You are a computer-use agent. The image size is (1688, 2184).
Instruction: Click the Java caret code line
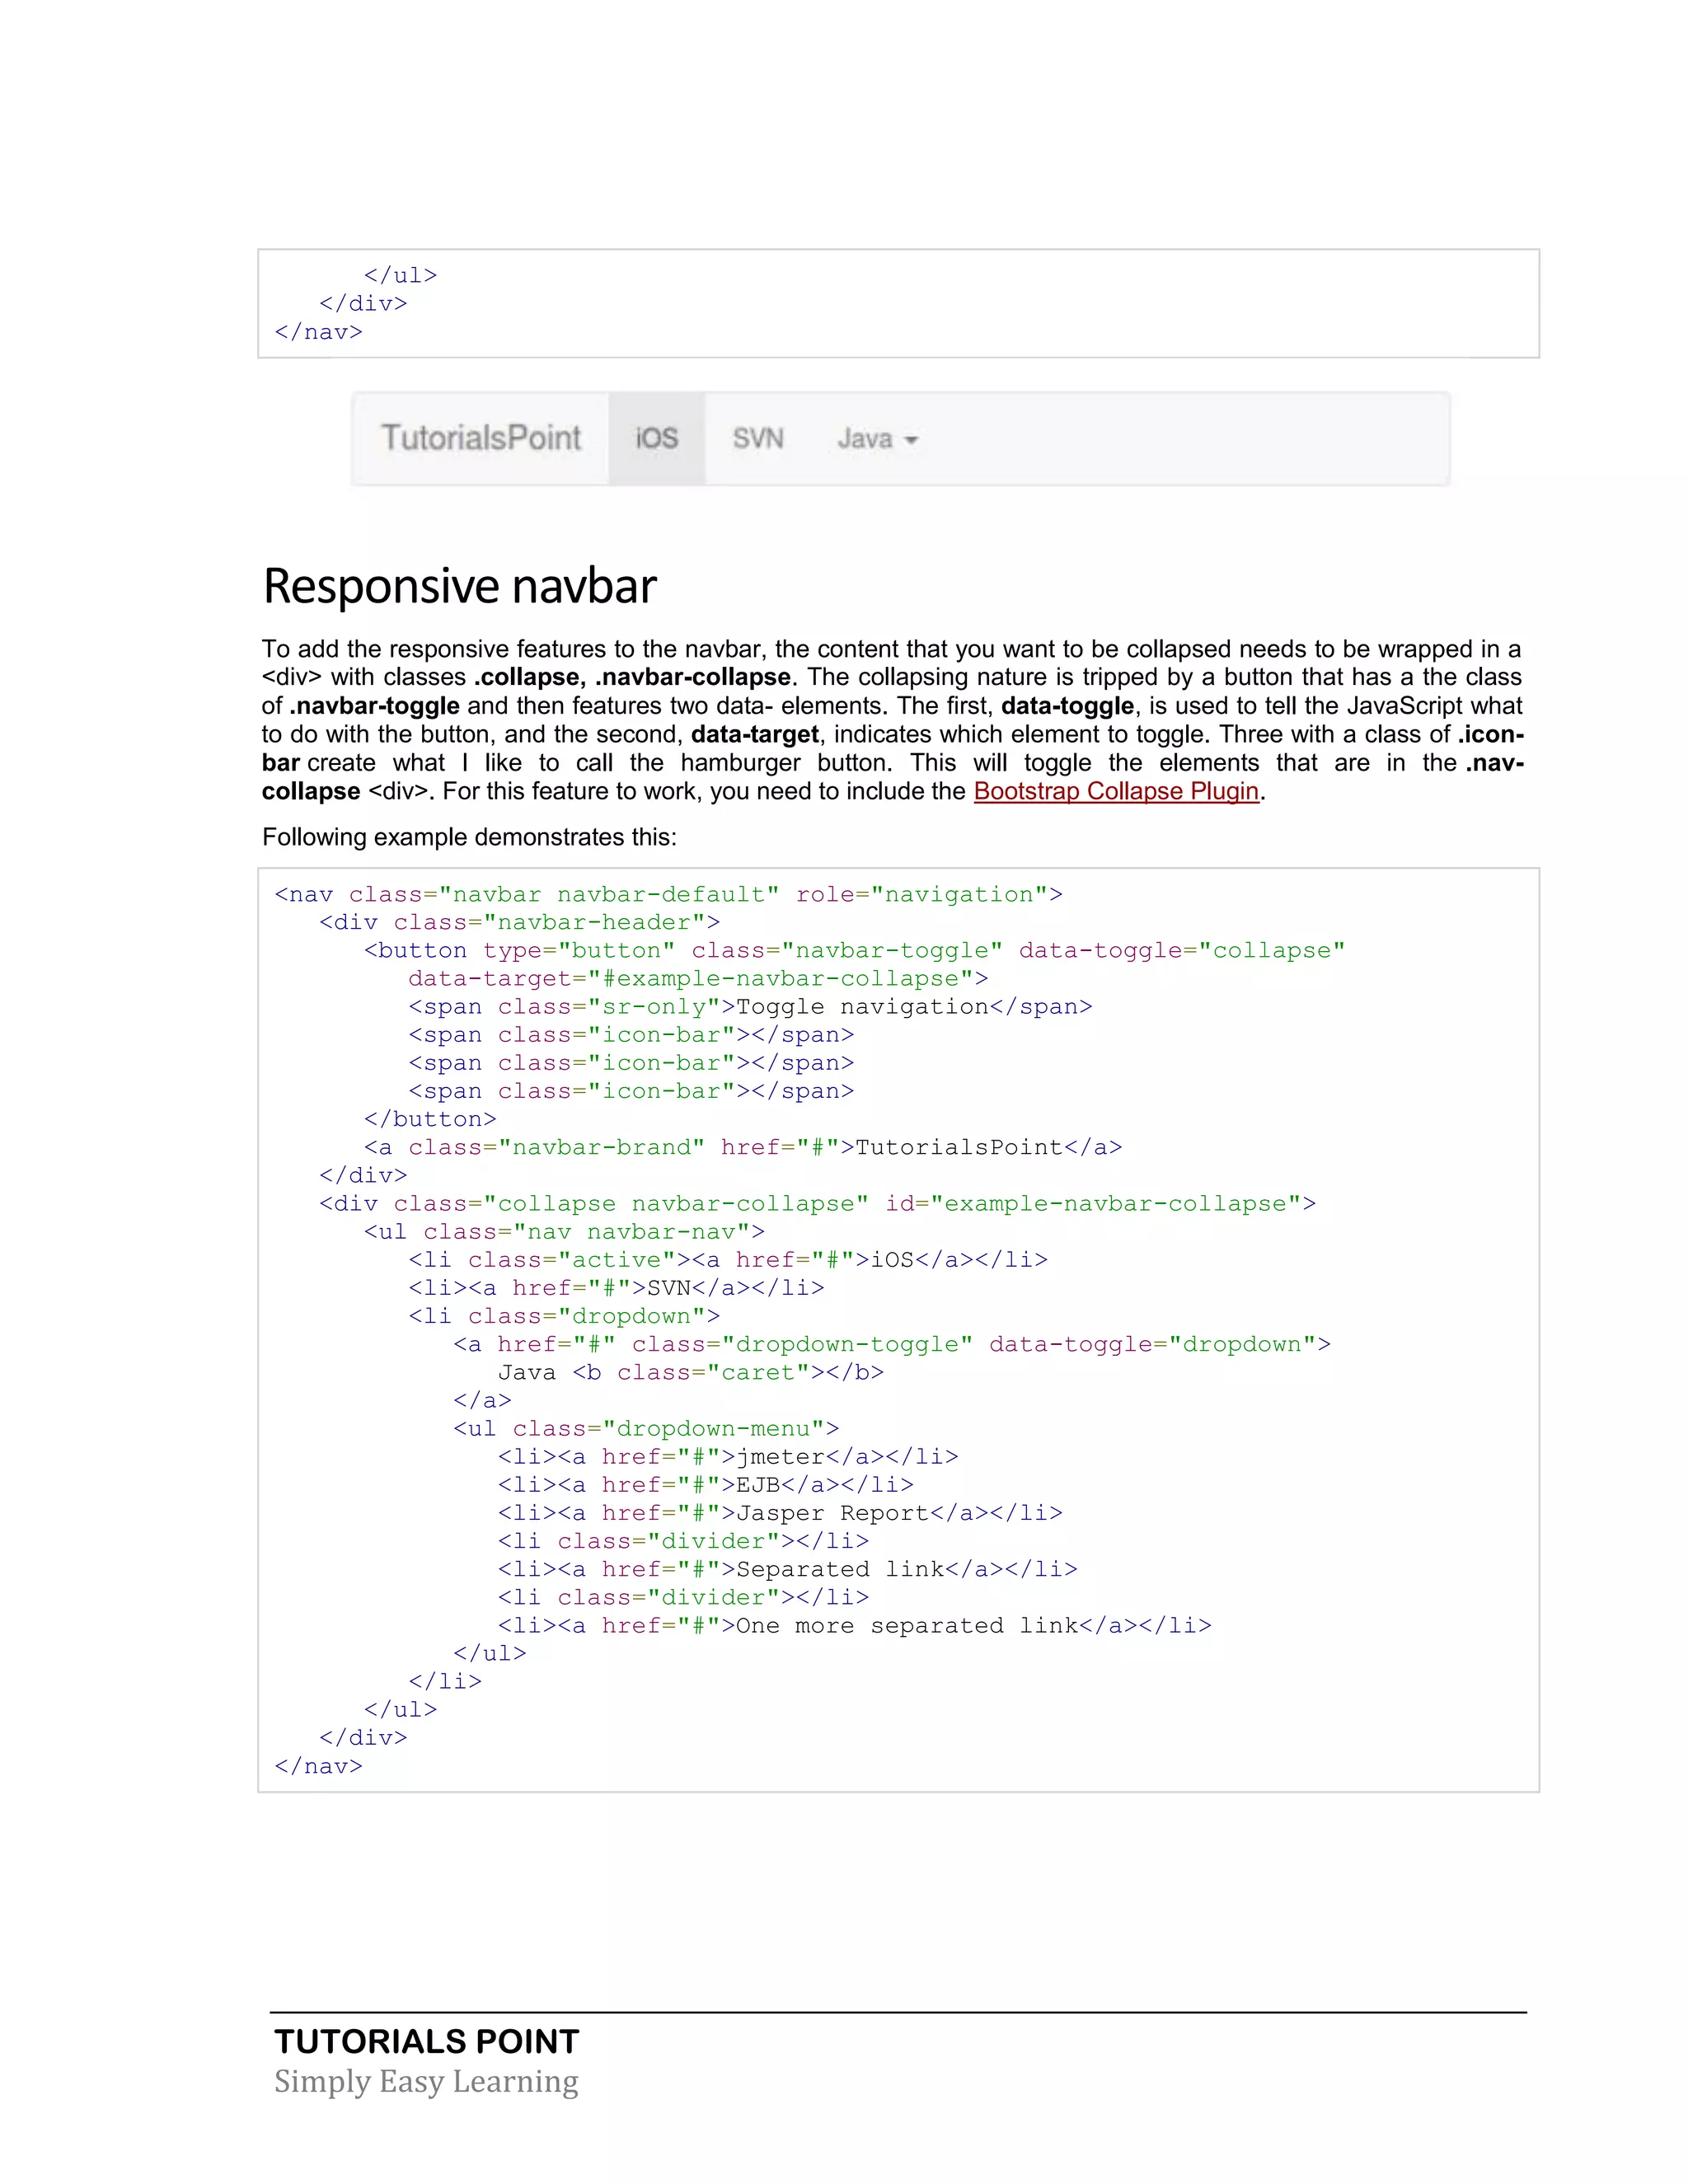pos(691,1373)
